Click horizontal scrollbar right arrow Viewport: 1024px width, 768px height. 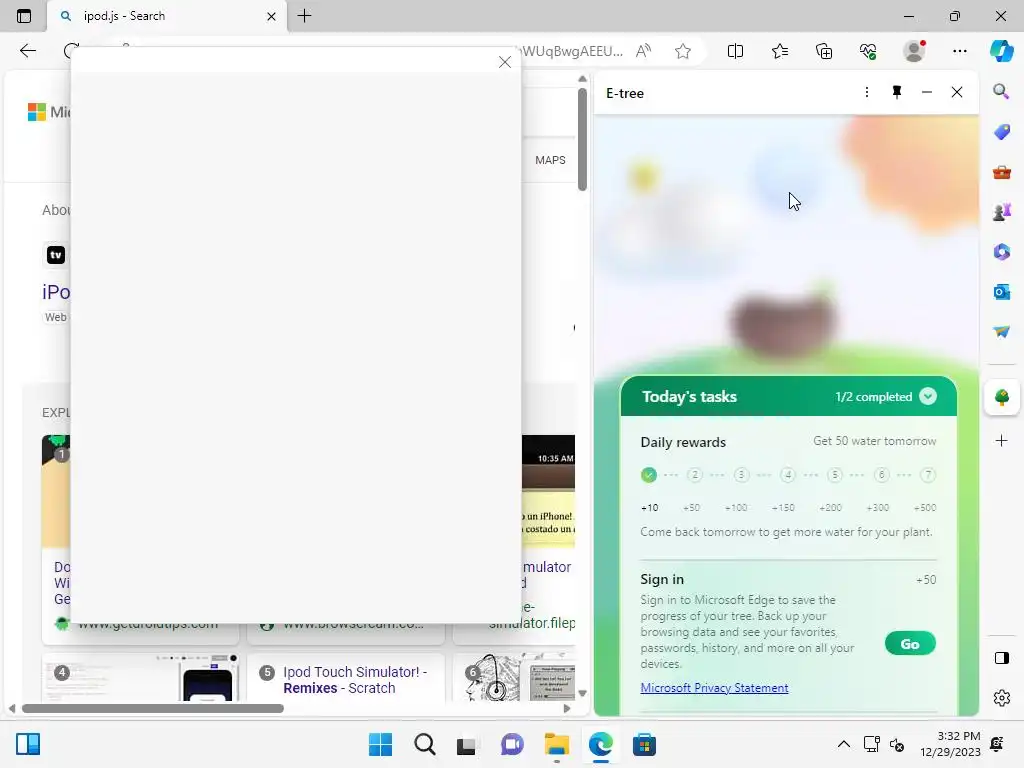point(567,708)
